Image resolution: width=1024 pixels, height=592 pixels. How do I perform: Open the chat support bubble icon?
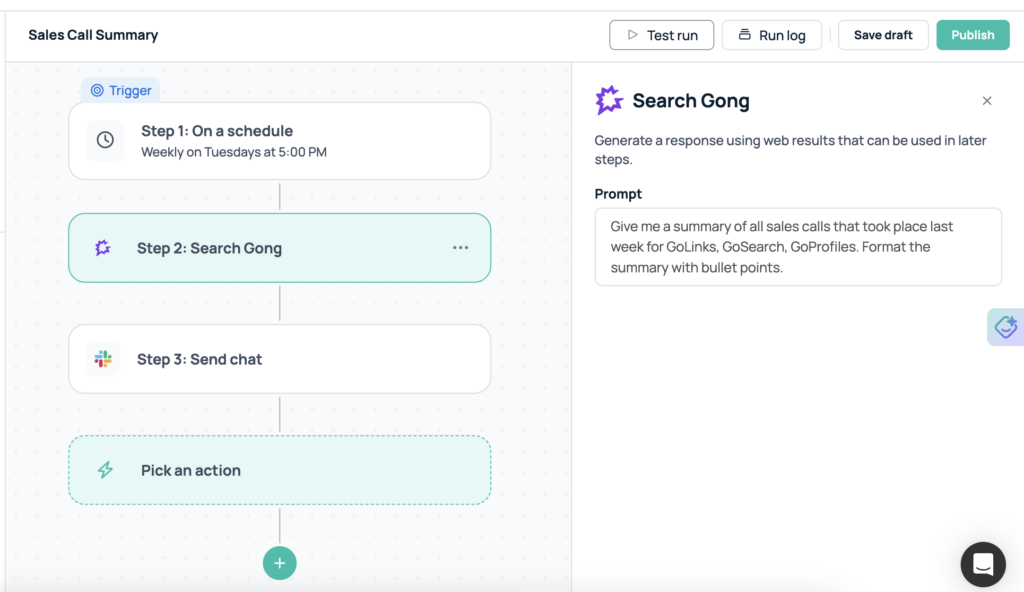(982, 564)
